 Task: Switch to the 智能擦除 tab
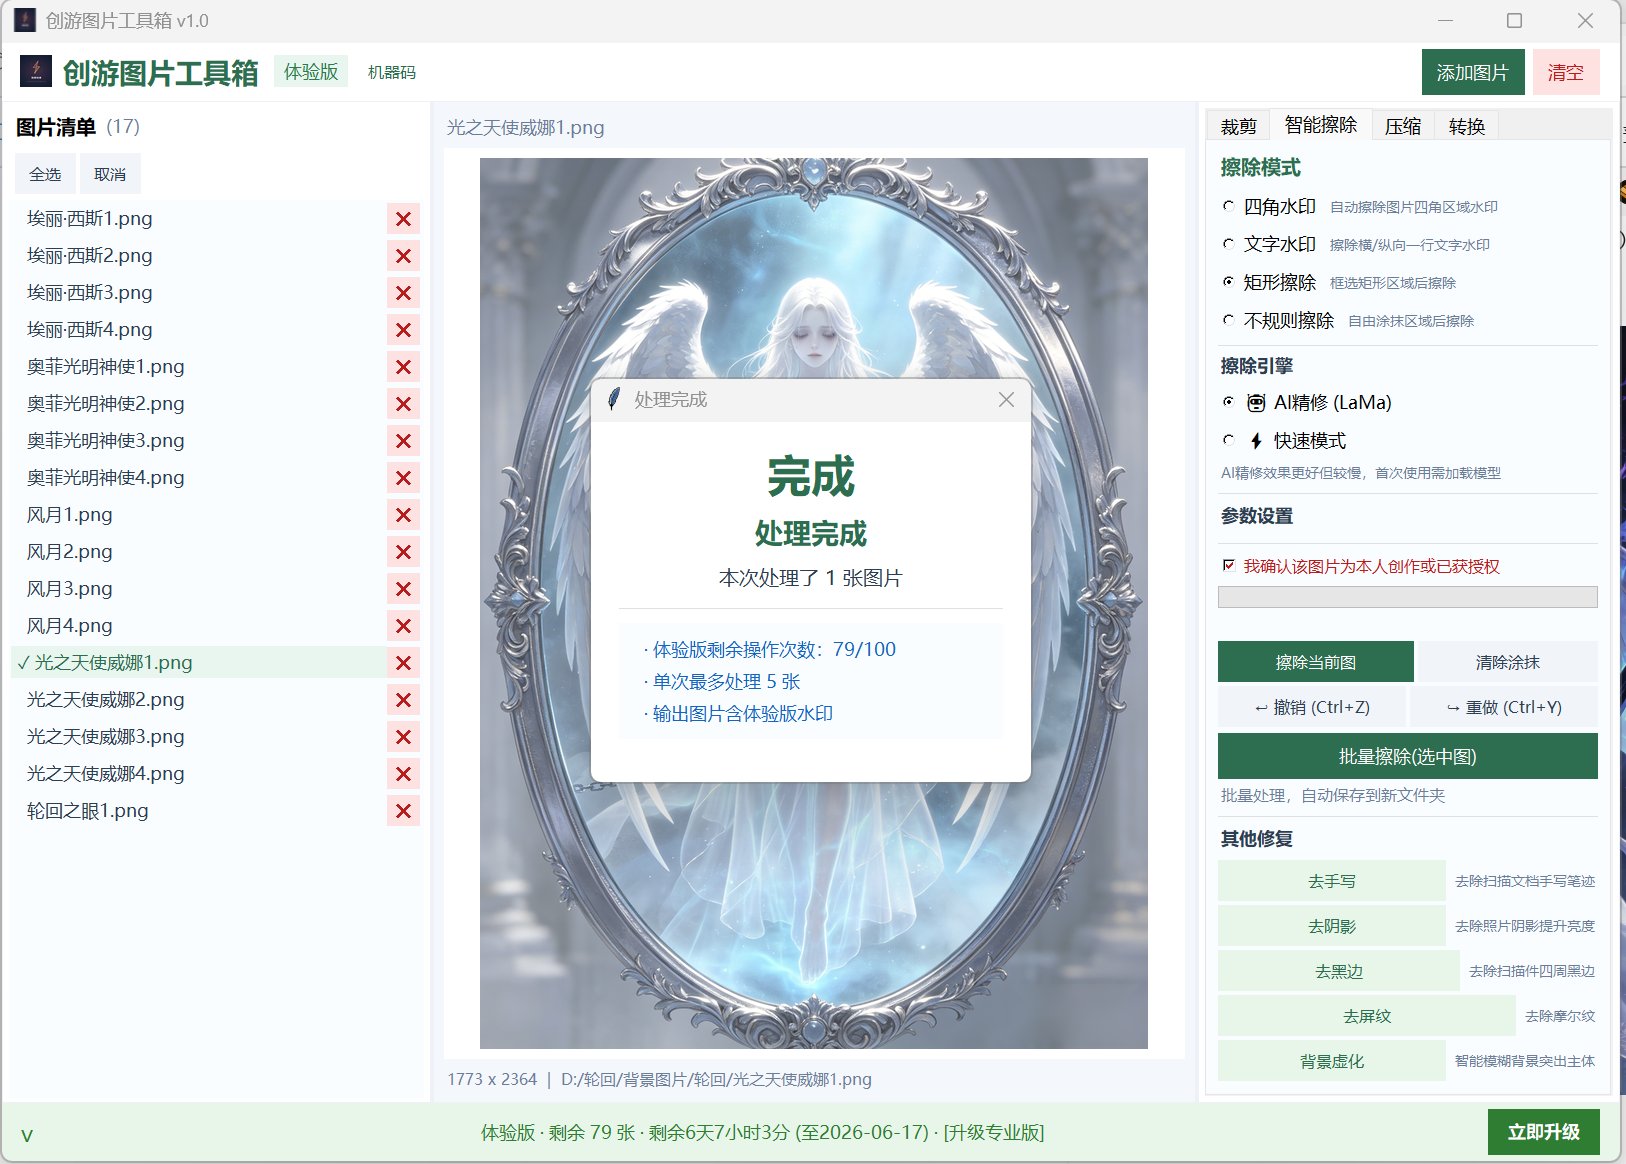pos(1321,124)
